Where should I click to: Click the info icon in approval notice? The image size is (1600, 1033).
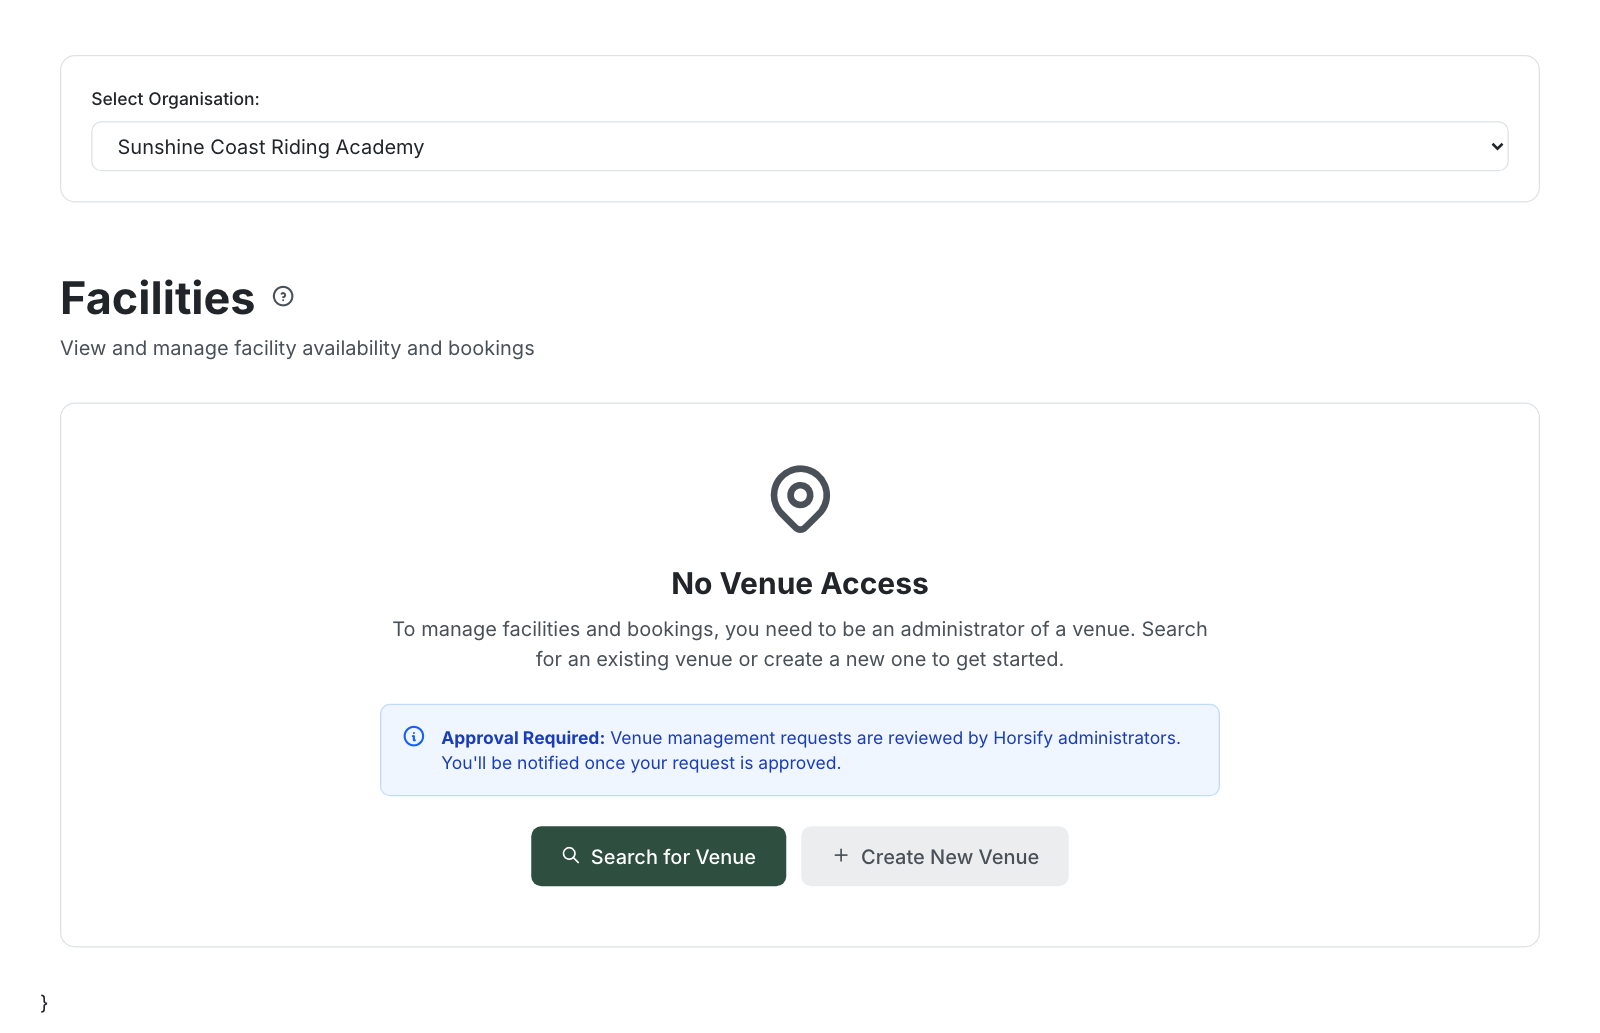[x=414, y=736]
